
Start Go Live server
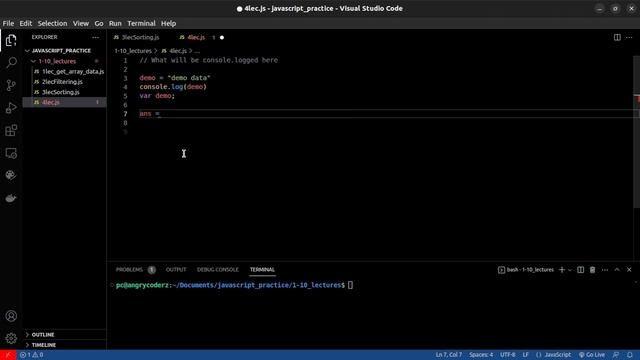coord(592,355)
